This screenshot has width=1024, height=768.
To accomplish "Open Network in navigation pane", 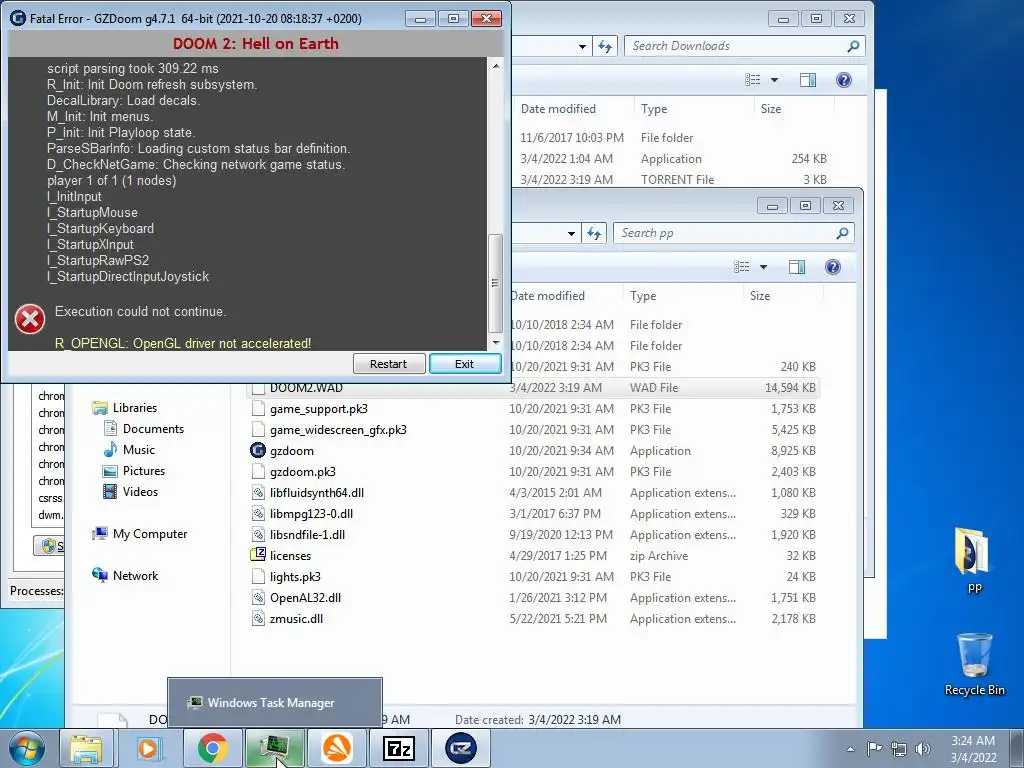I will [135, 575].
